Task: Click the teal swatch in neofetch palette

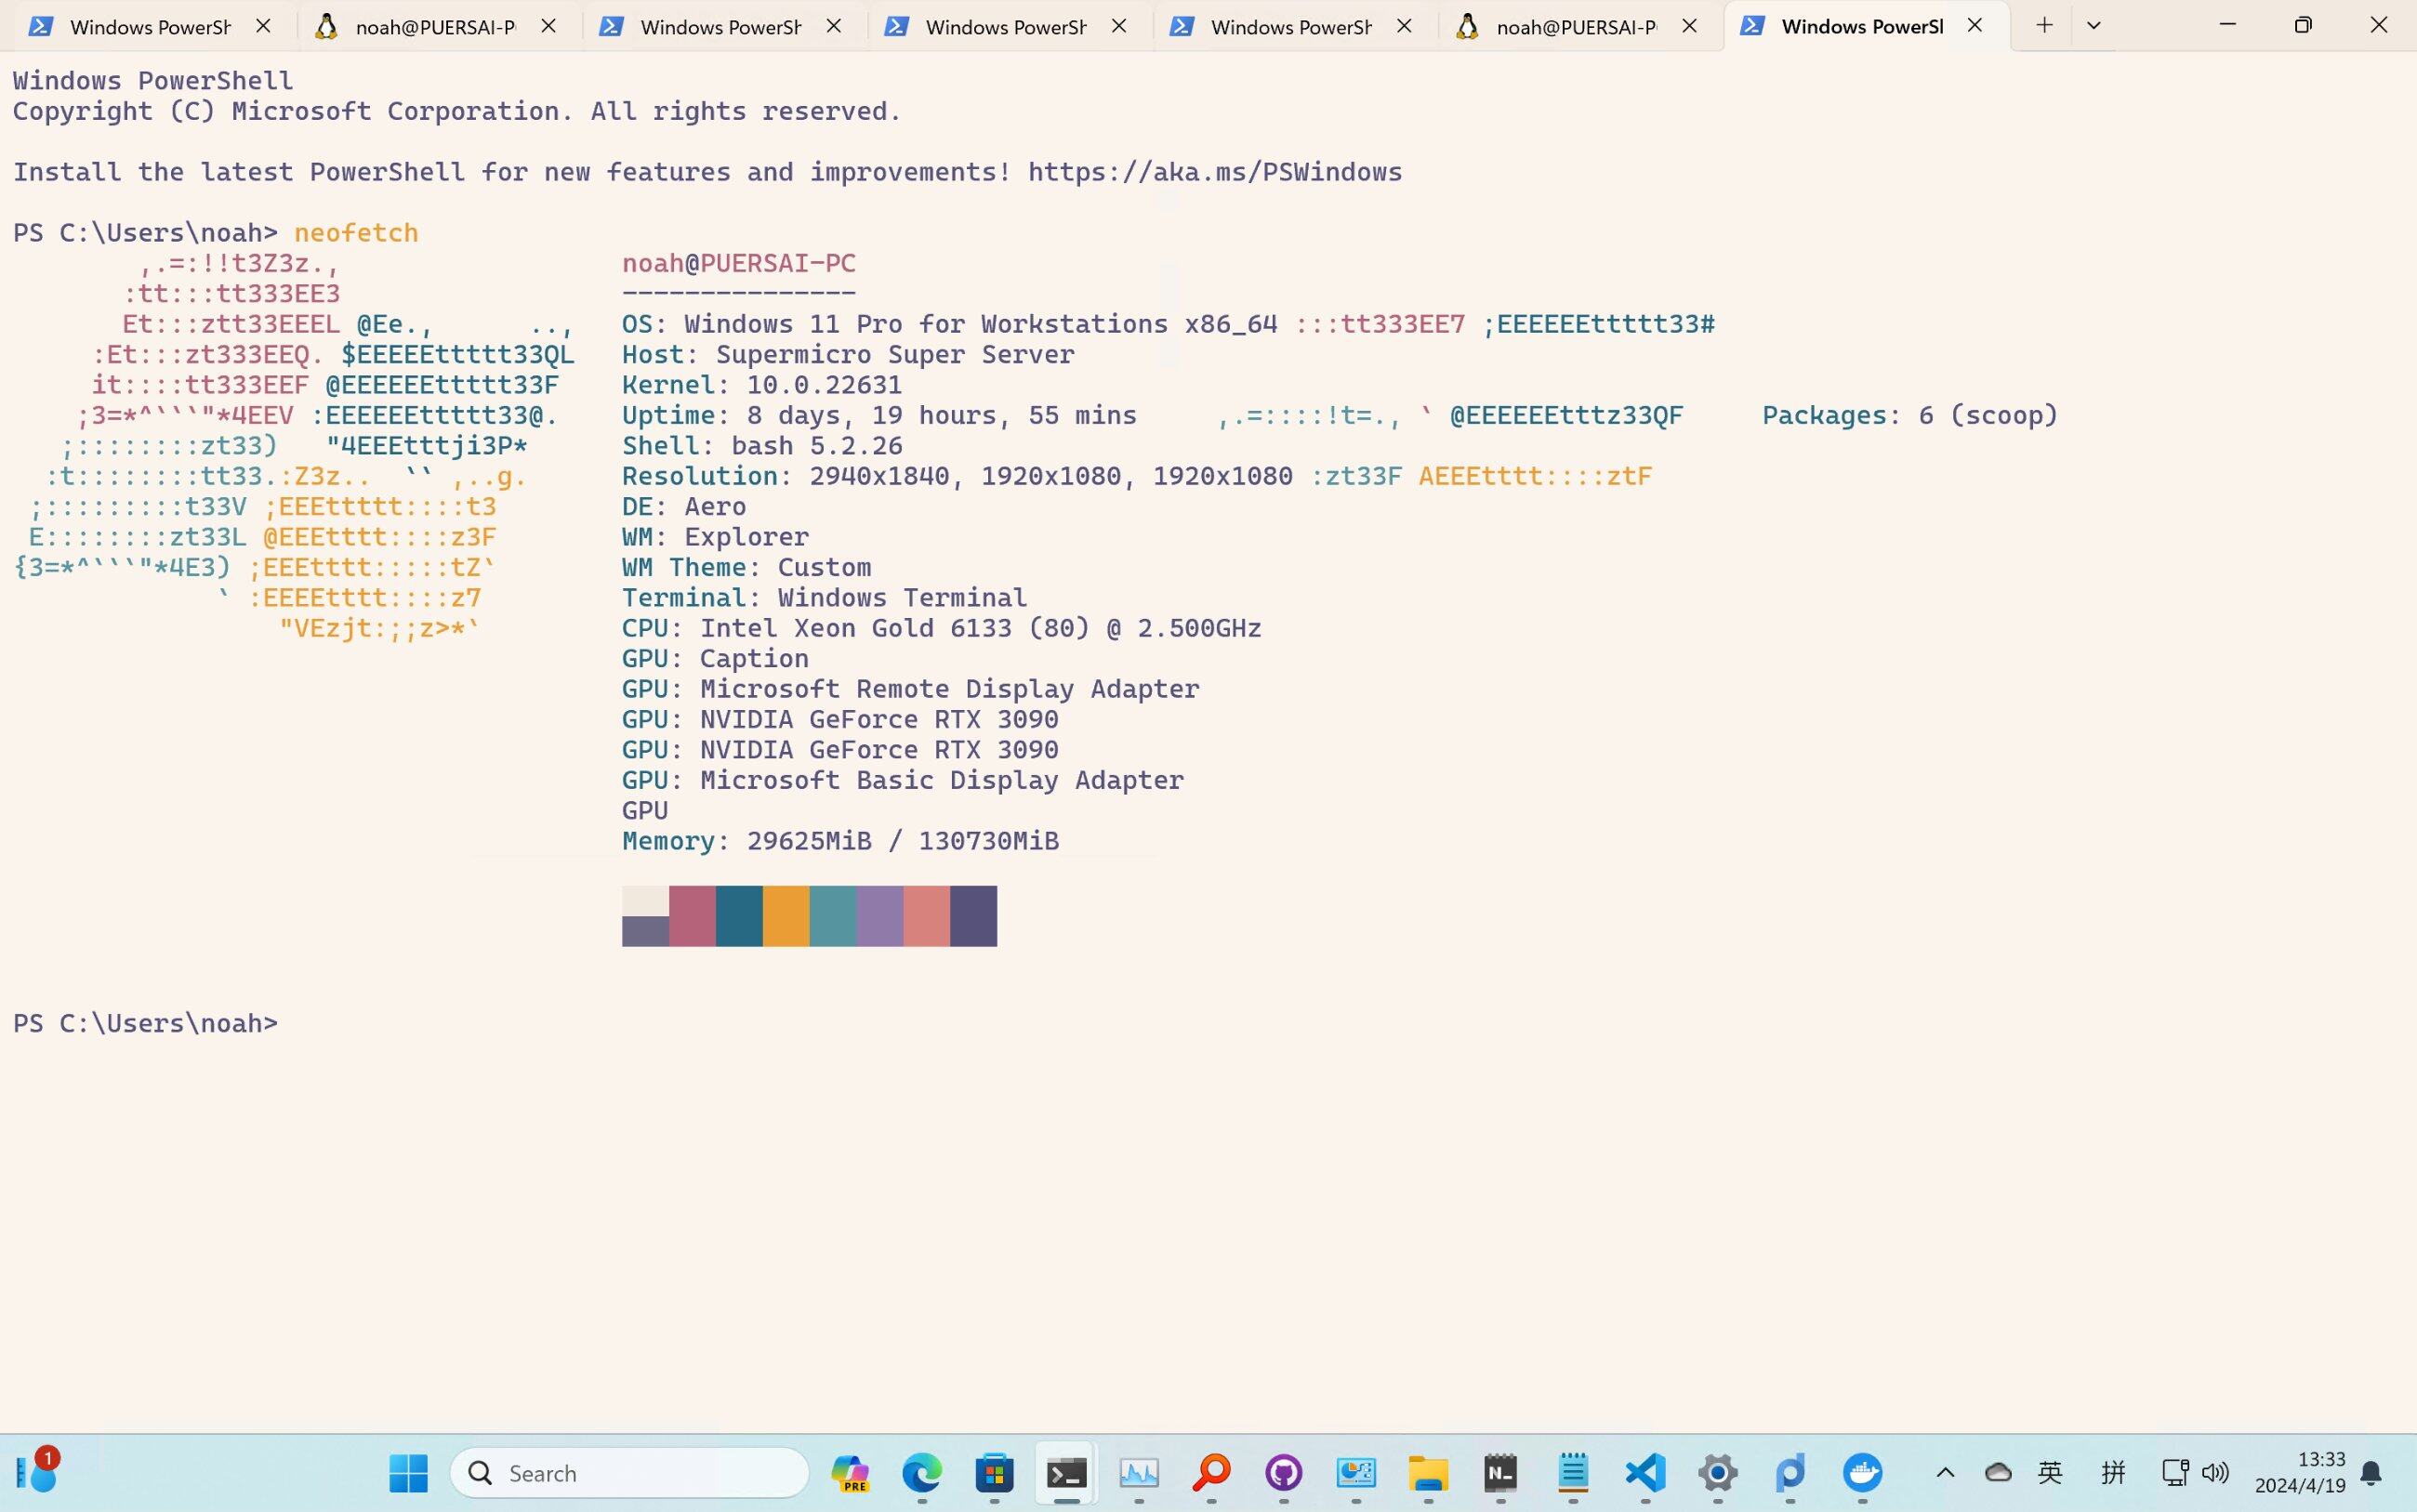Action: coord(833,916)
